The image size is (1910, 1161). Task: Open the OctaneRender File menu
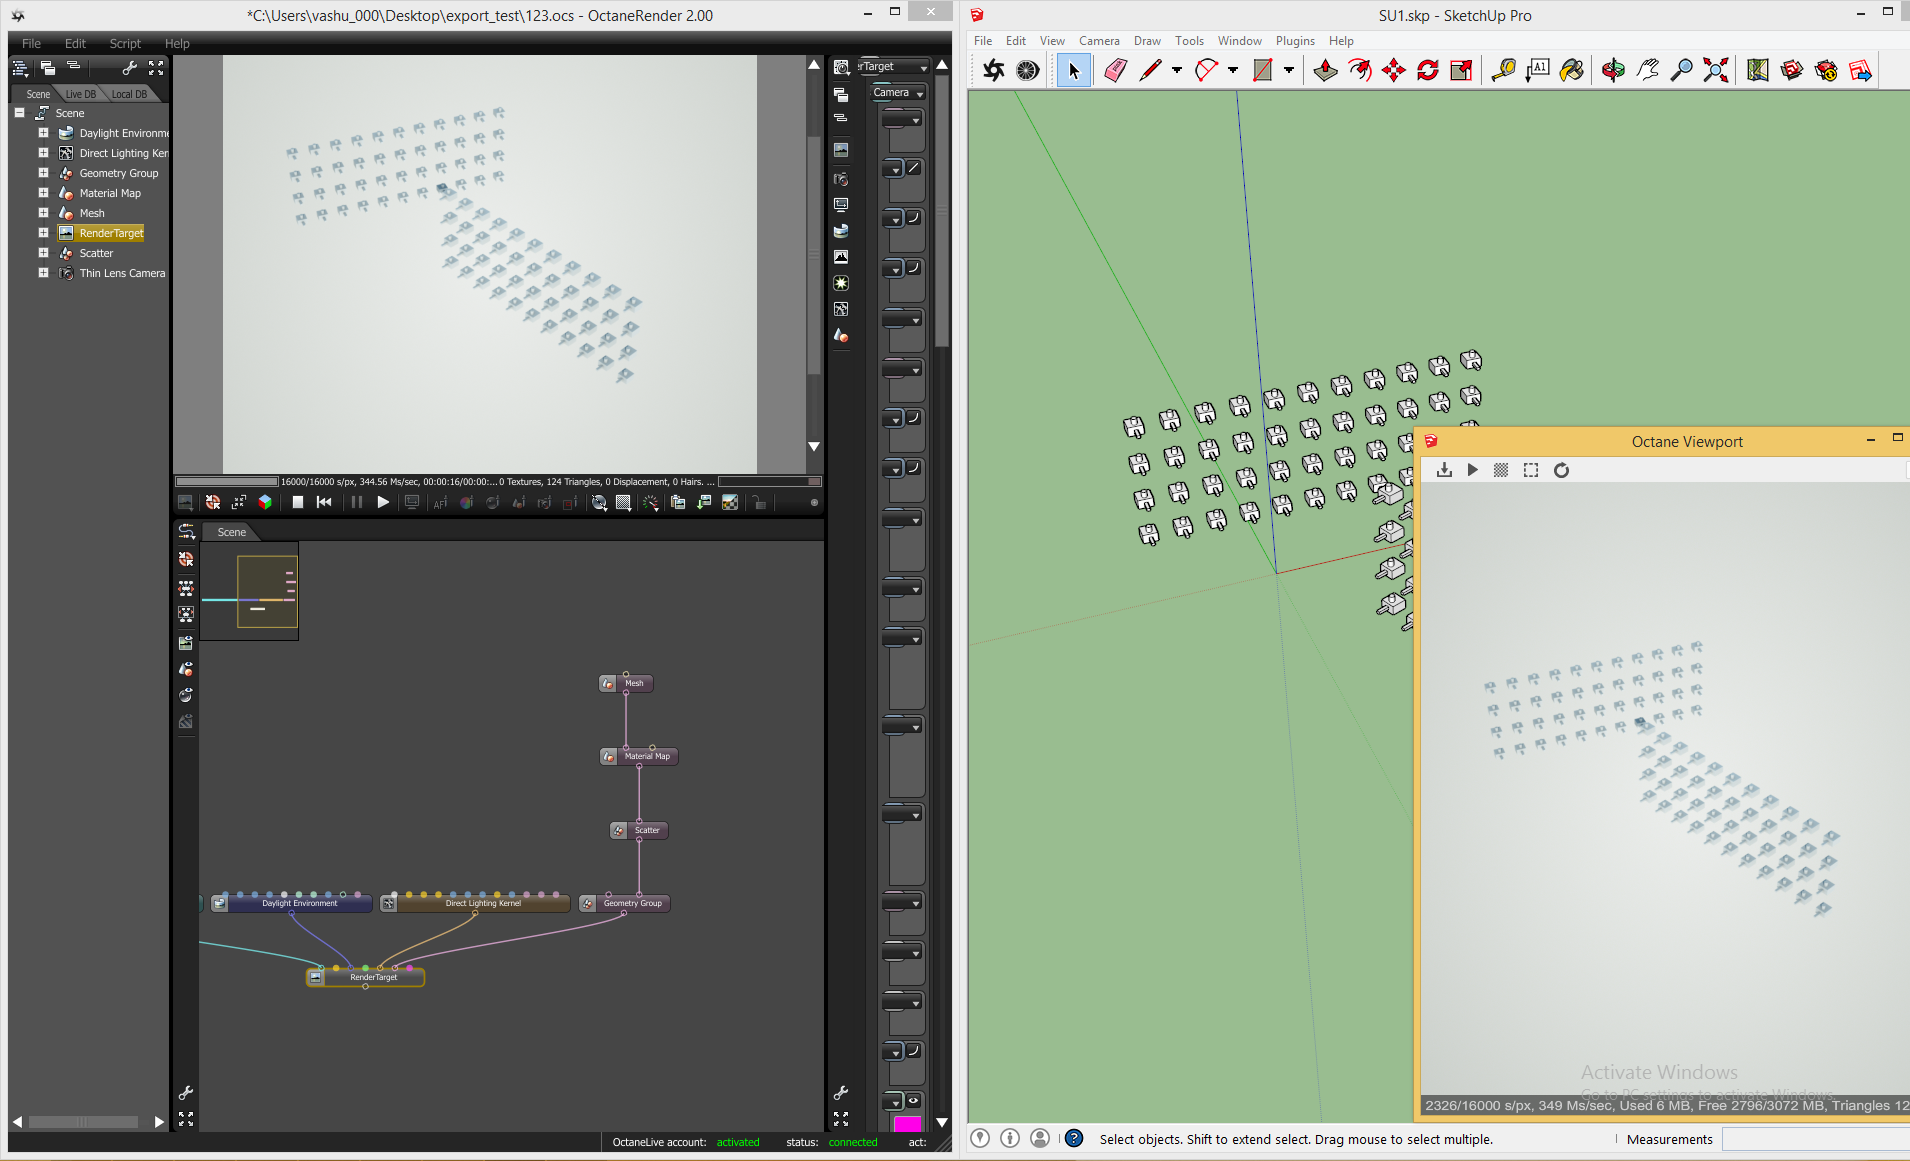[32, 43]
